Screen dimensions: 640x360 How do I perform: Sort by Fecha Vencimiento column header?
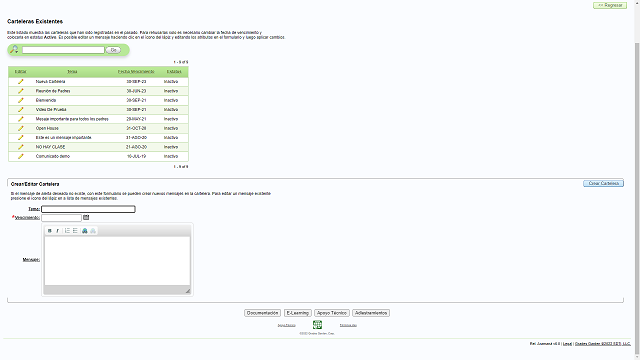[x=136, y=71]
